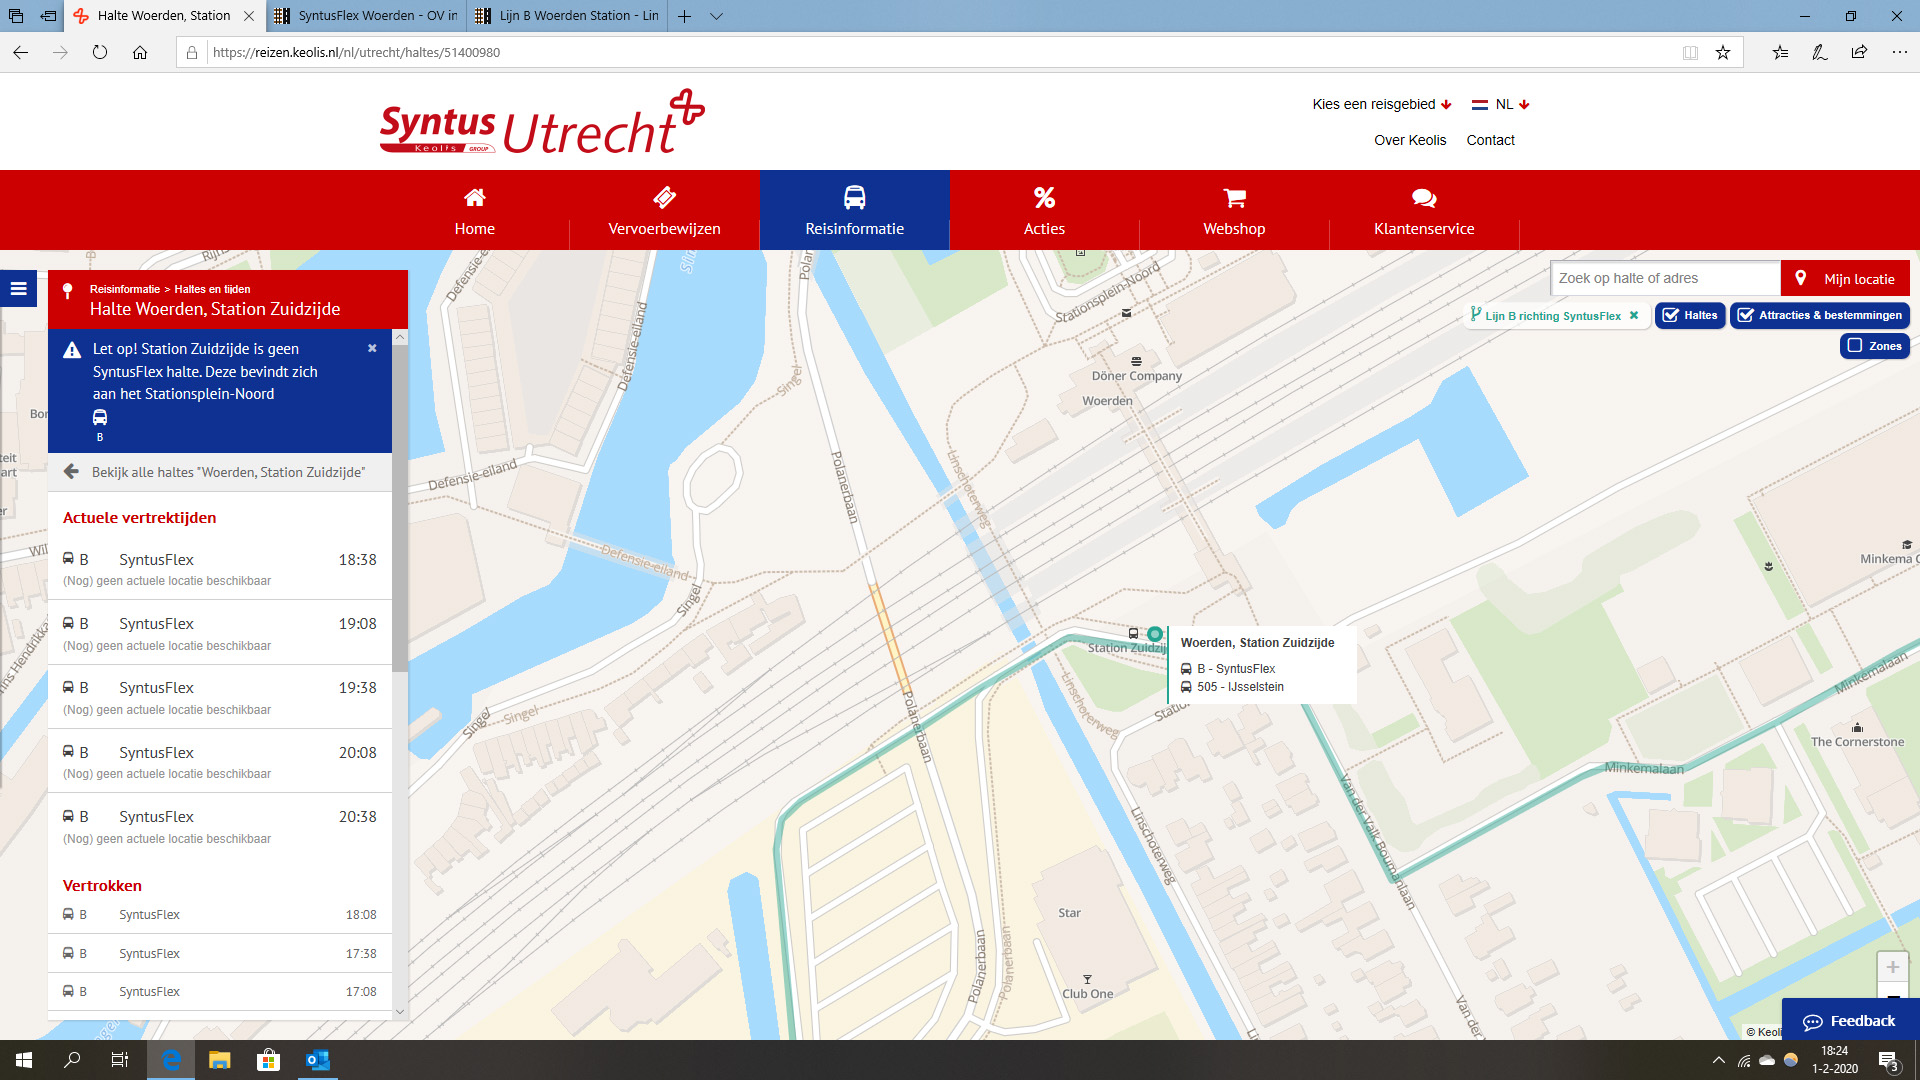Click the halte search input field
This screenshot has width=1920, height=1080.
[1665, 278]
